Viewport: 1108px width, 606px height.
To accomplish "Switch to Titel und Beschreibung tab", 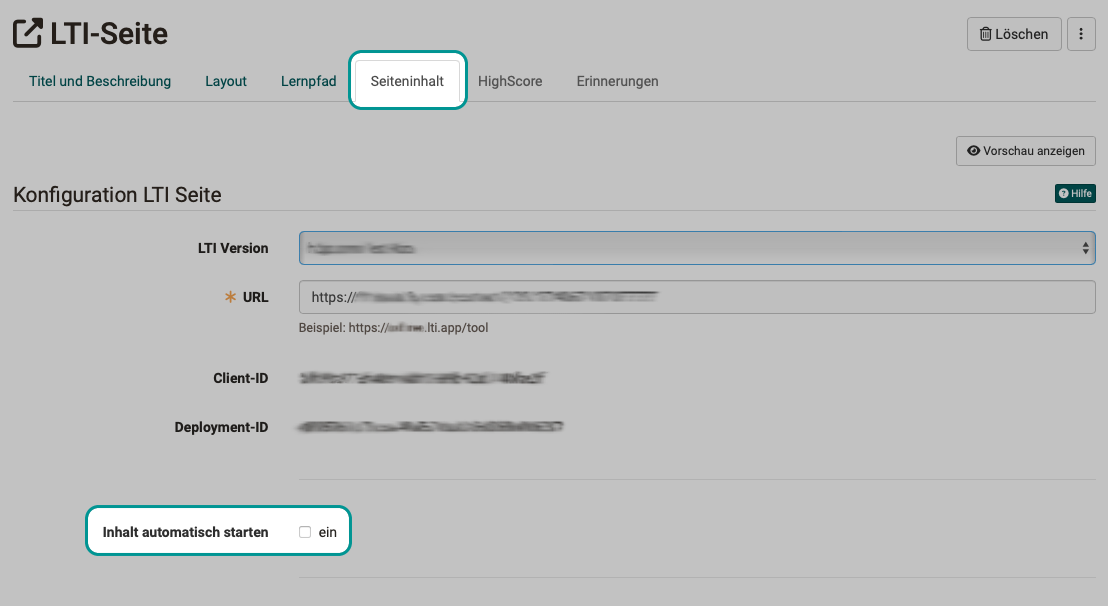I will click(x=100, y=81).
